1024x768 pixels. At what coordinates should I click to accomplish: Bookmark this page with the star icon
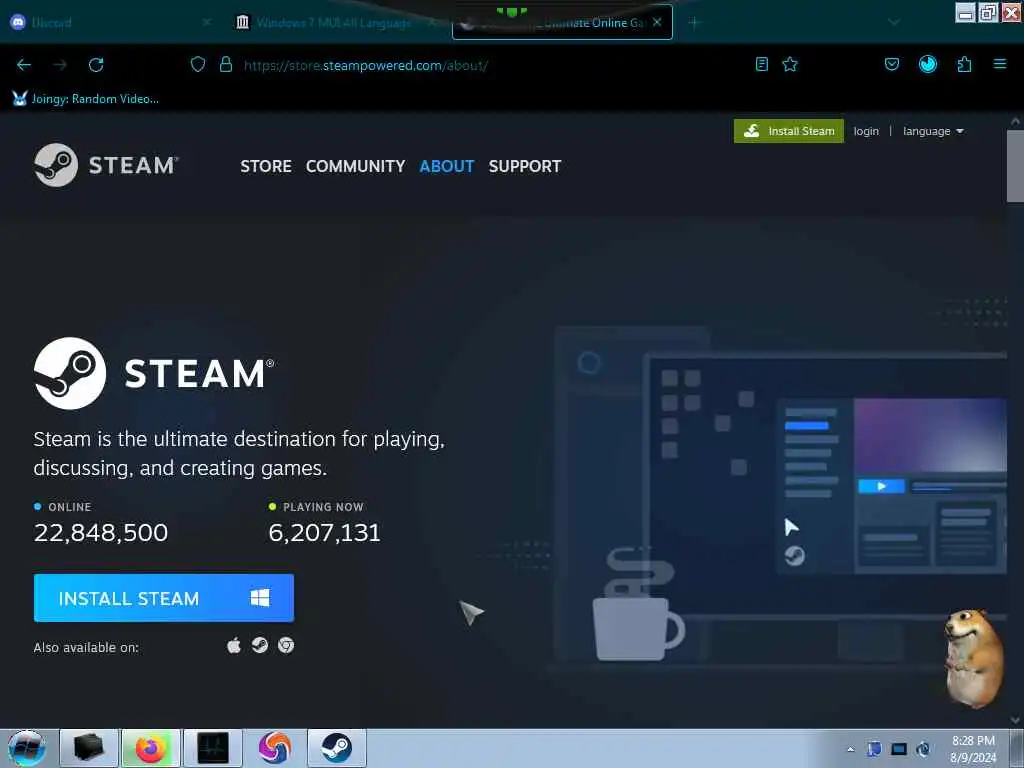point(790,64)
